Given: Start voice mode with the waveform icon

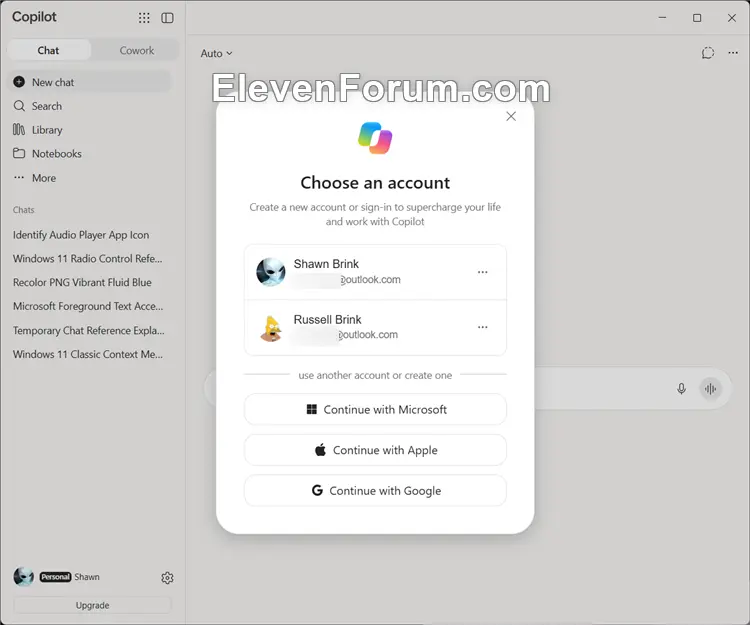Looking at the screenshot, I should point(711,389).
